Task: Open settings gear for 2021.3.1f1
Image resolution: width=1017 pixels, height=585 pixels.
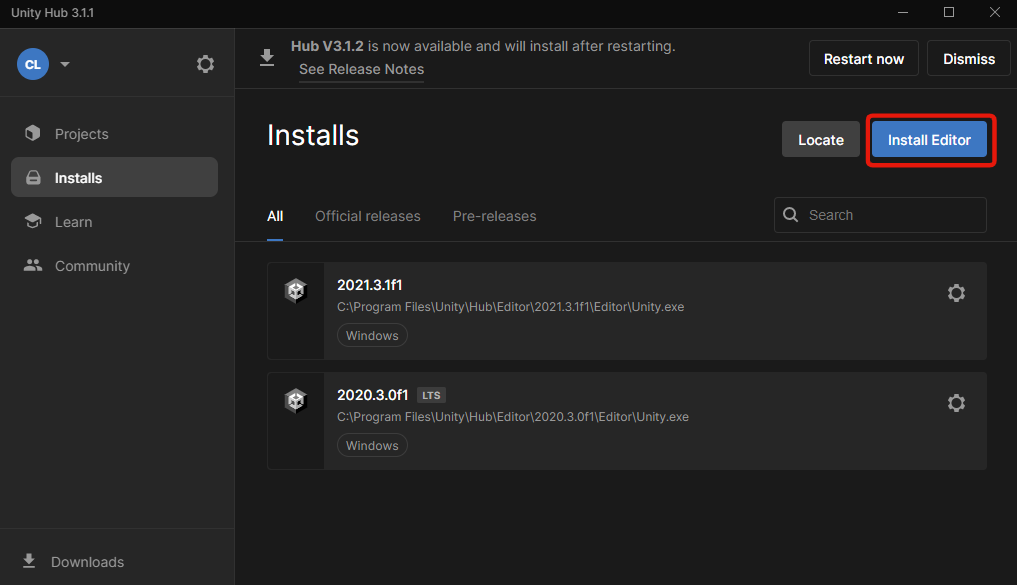Action: coord(956,293)
